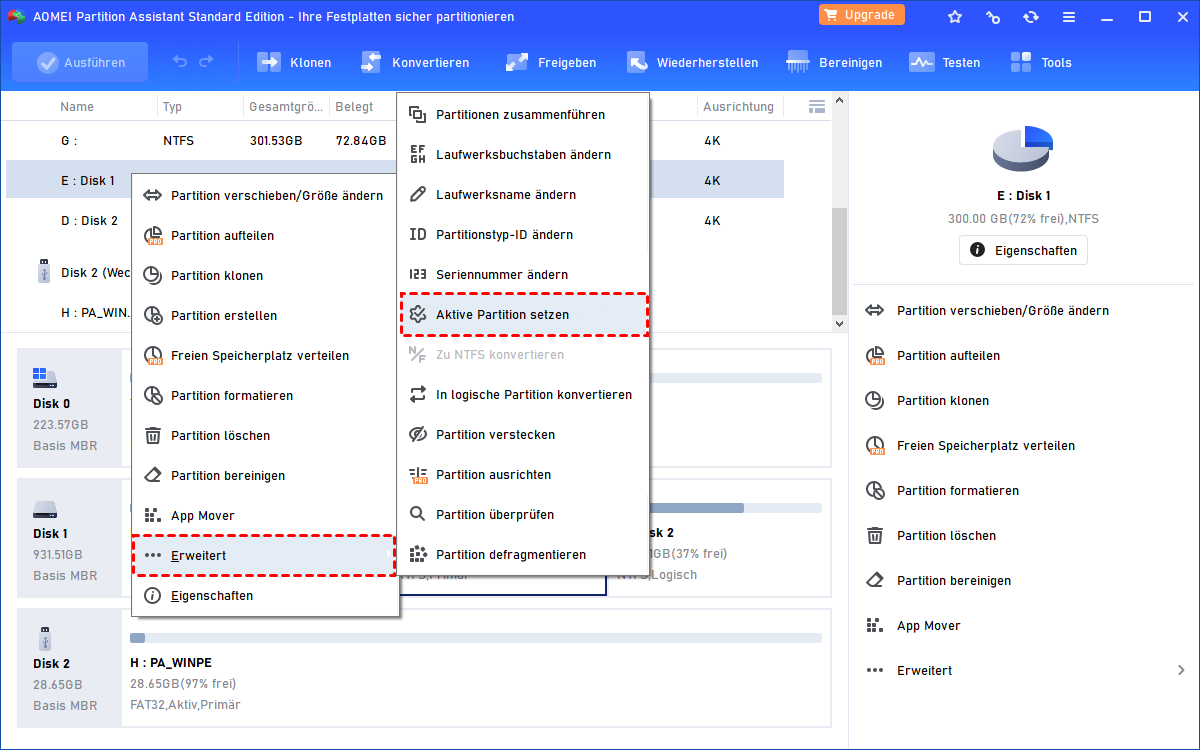Click the H : PA_WINPE partition bar
The width and height of the screenshot is (1200, 750).
coord(476,638)
